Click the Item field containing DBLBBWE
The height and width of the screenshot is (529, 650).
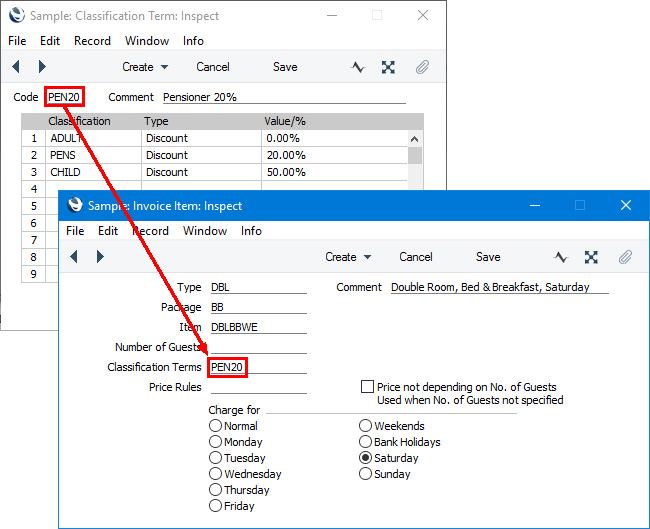tap(258, 327)
